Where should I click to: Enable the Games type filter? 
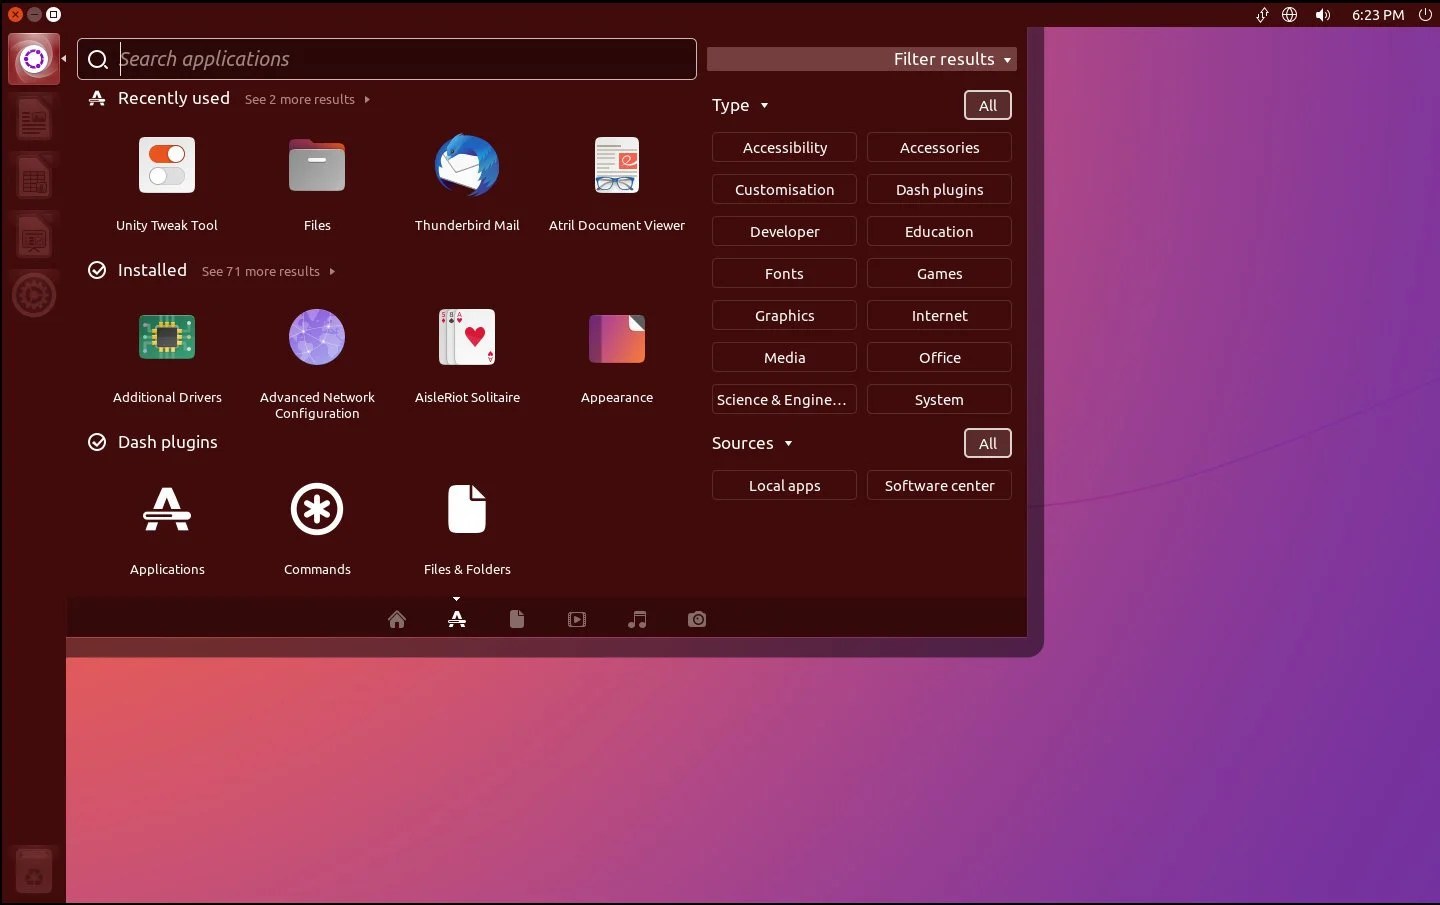(x=938, y=273)
